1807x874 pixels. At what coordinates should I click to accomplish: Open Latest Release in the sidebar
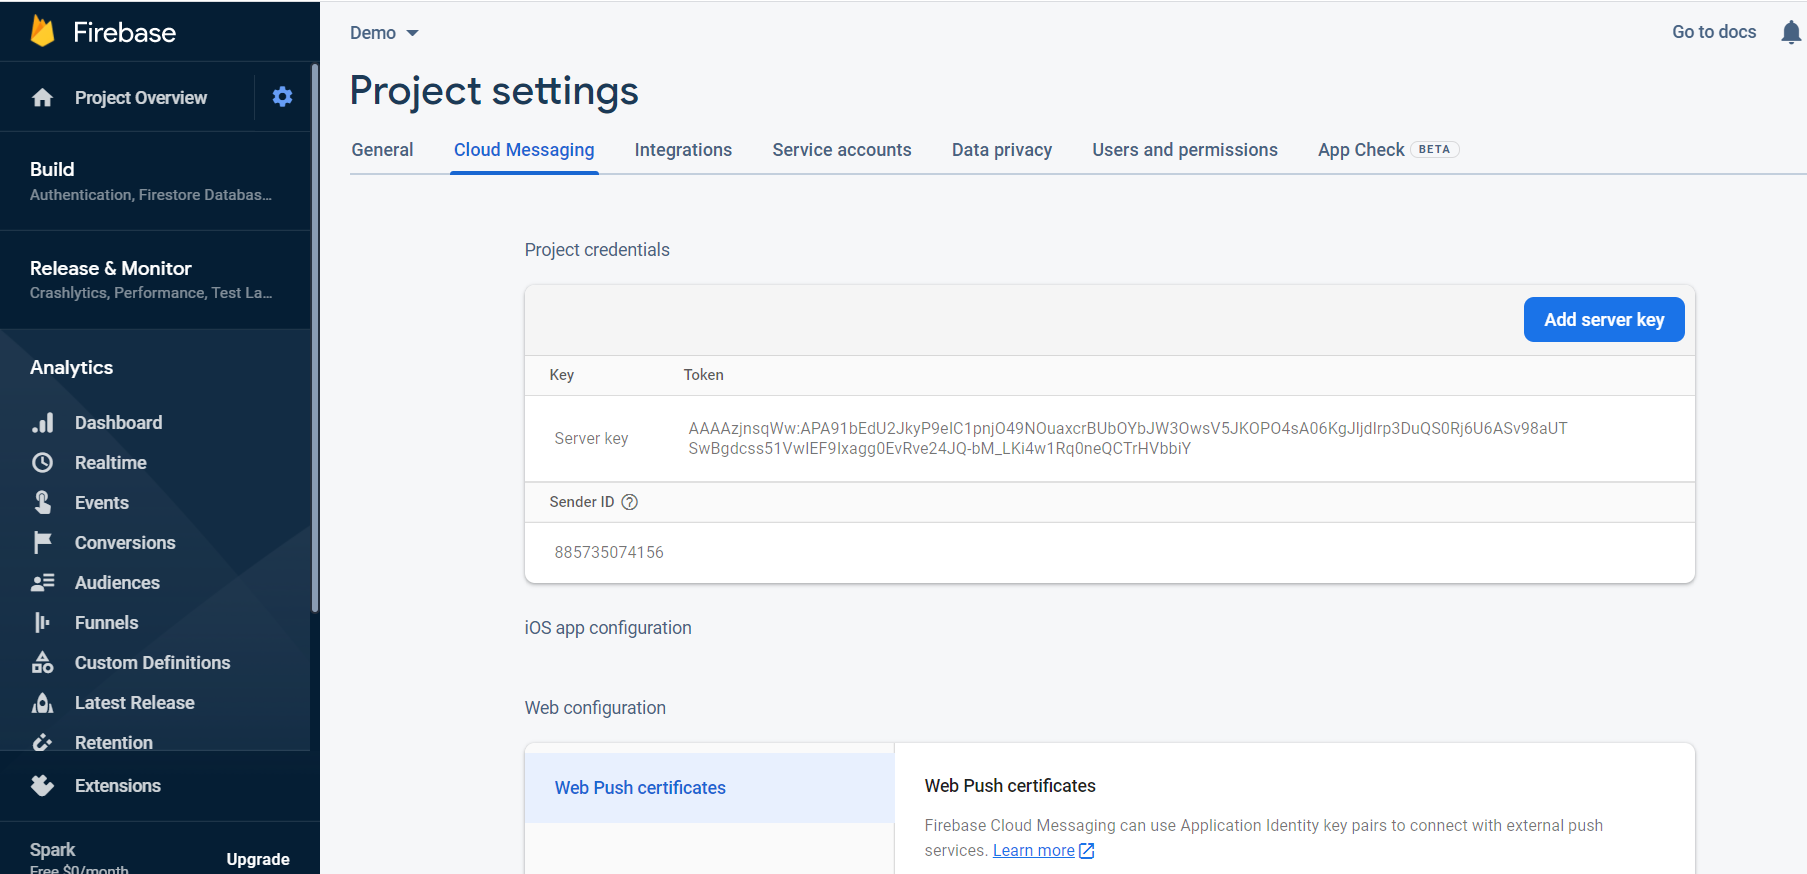[135, 703]
